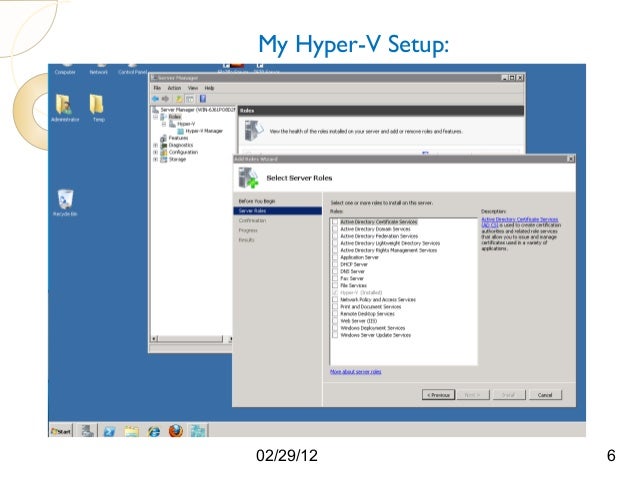The height and width of the screenshot is (479, 638).
Task: Open Windows Explorer from the taskbar
Action: [x=131, y=431]
